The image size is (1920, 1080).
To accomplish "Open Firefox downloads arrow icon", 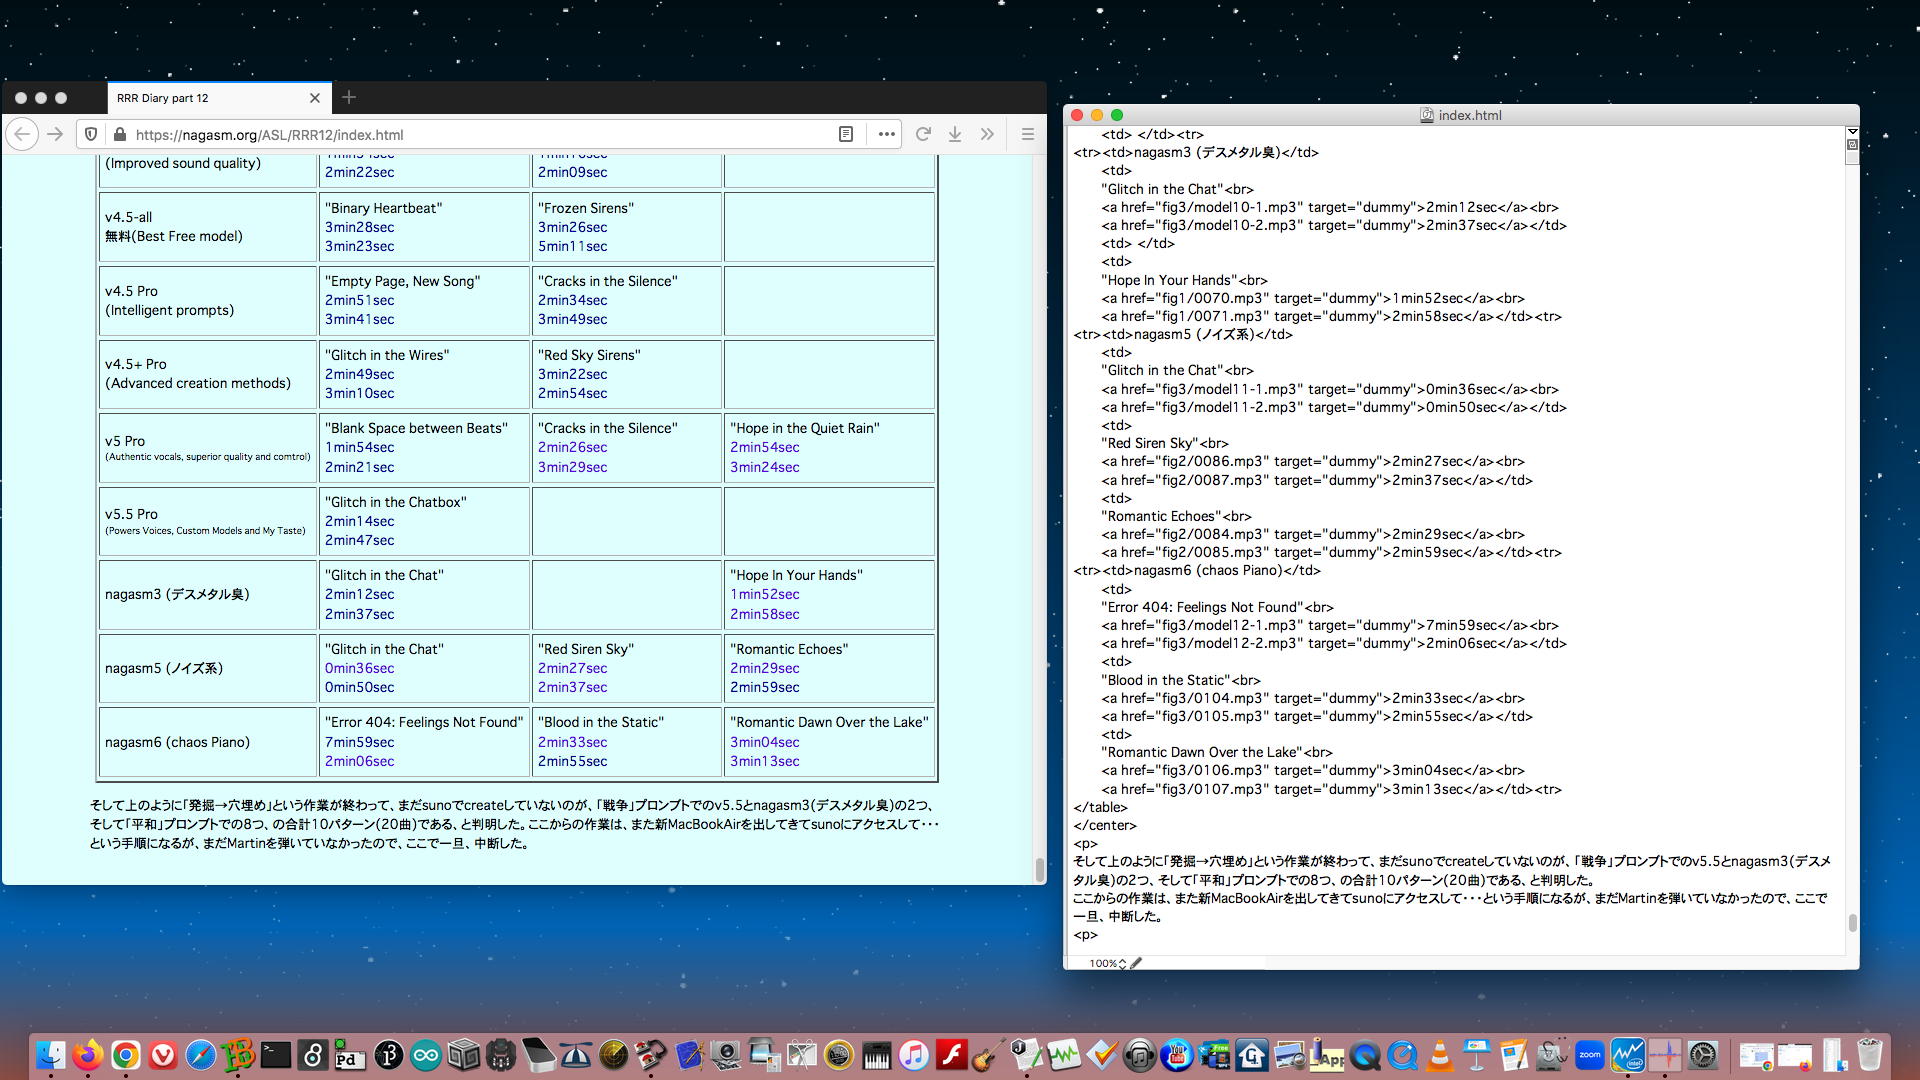I will point(955,134).
